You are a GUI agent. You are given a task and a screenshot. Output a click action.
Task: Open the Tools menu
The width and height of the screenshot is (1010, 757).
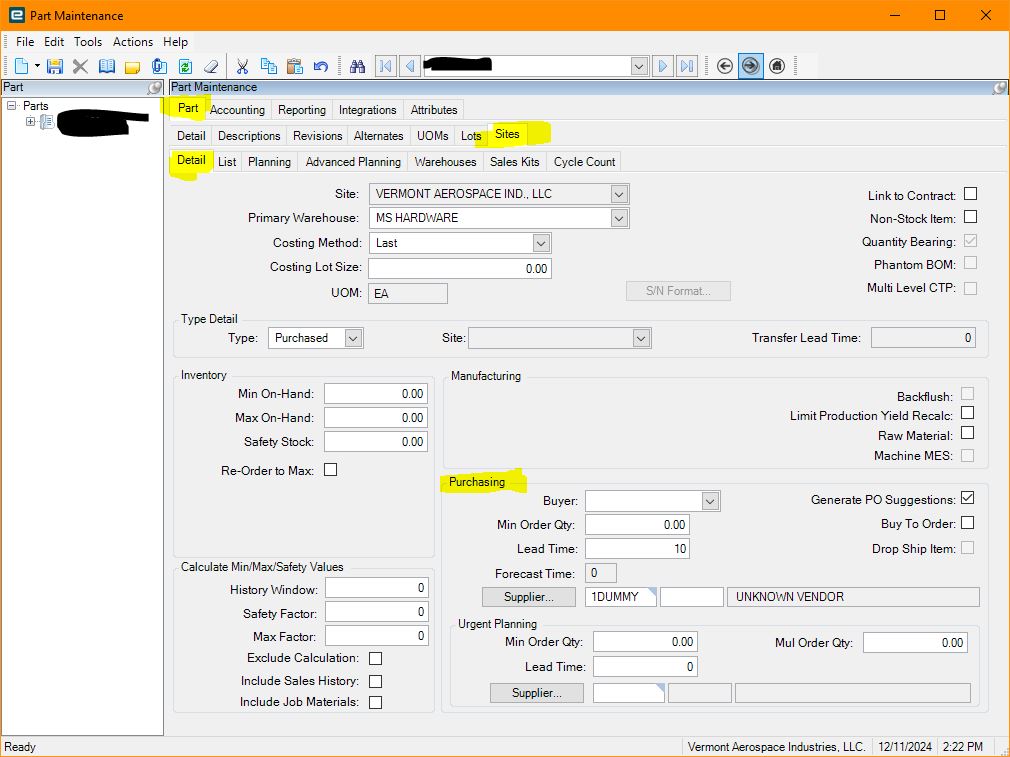click(x=88, y=42)
